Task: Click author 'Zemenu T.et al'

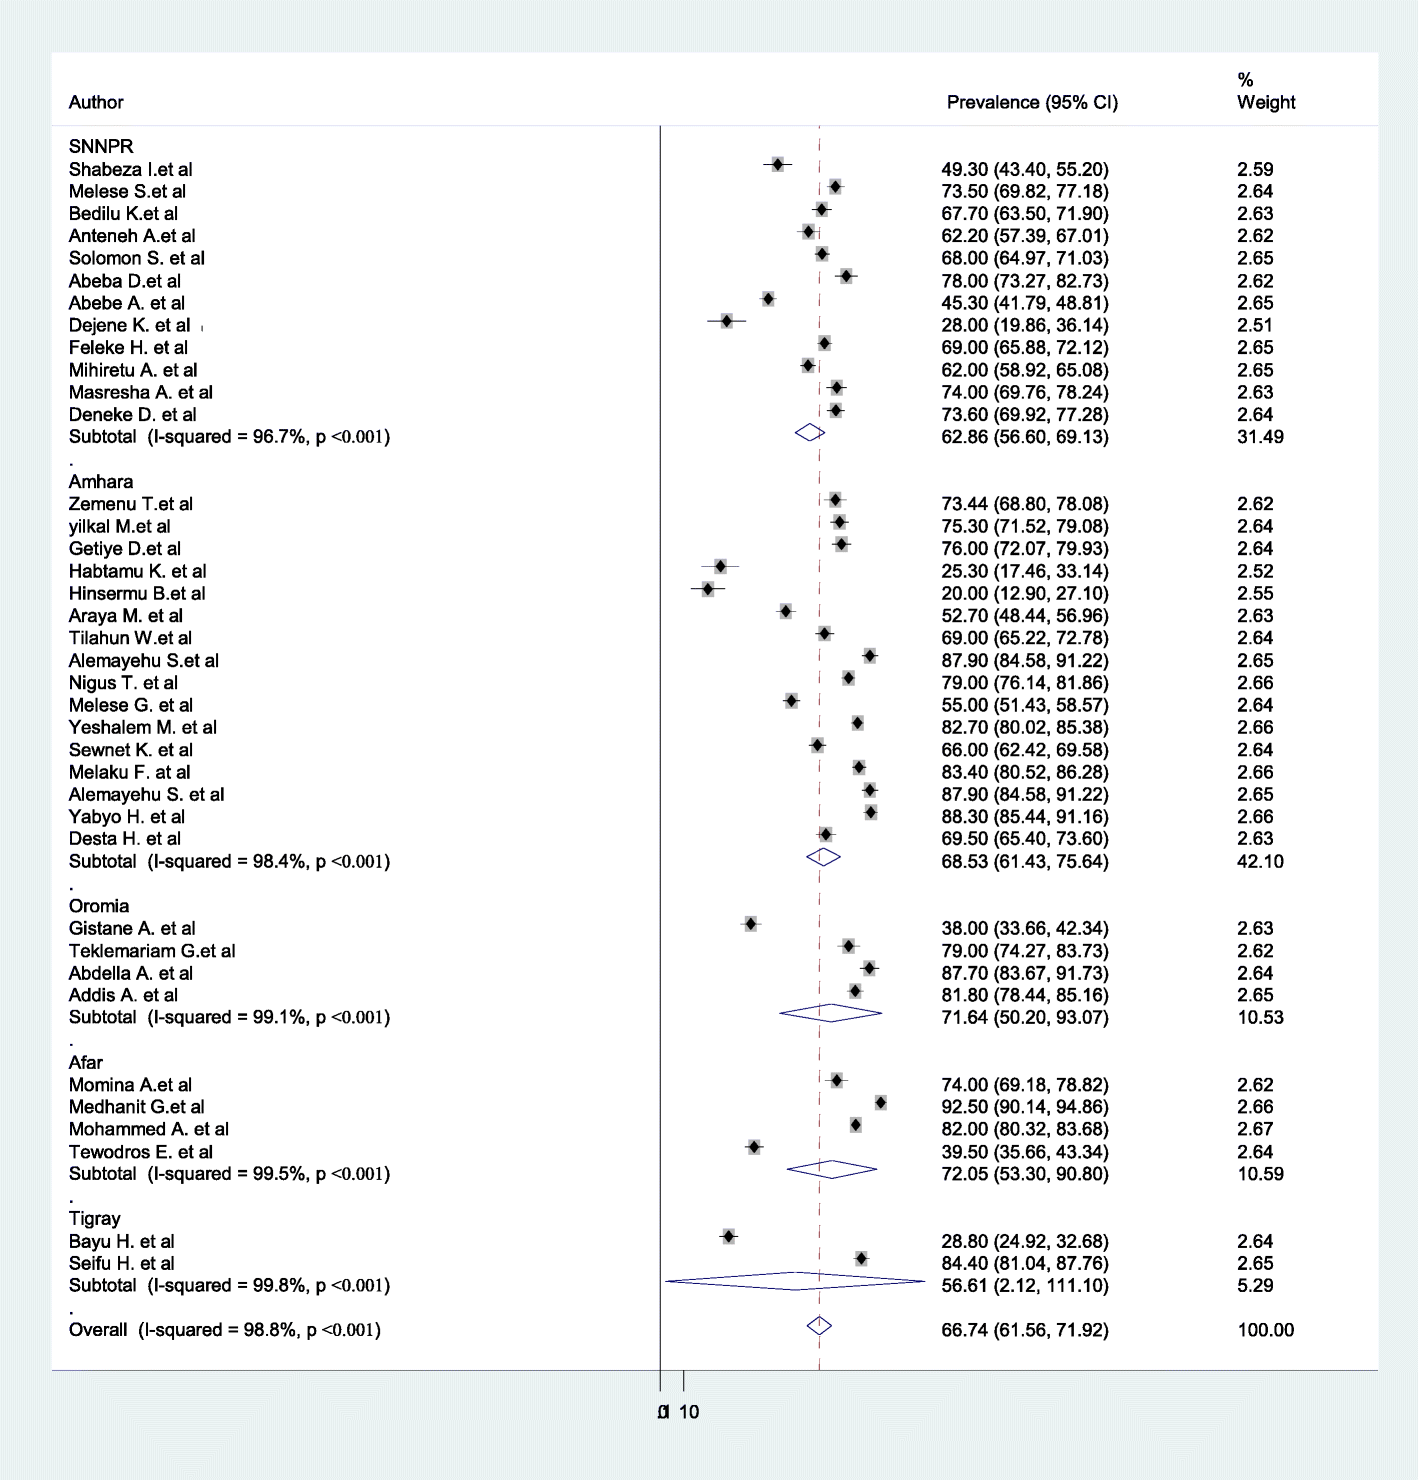Action: pyautogui.click(x=131, y=504)
